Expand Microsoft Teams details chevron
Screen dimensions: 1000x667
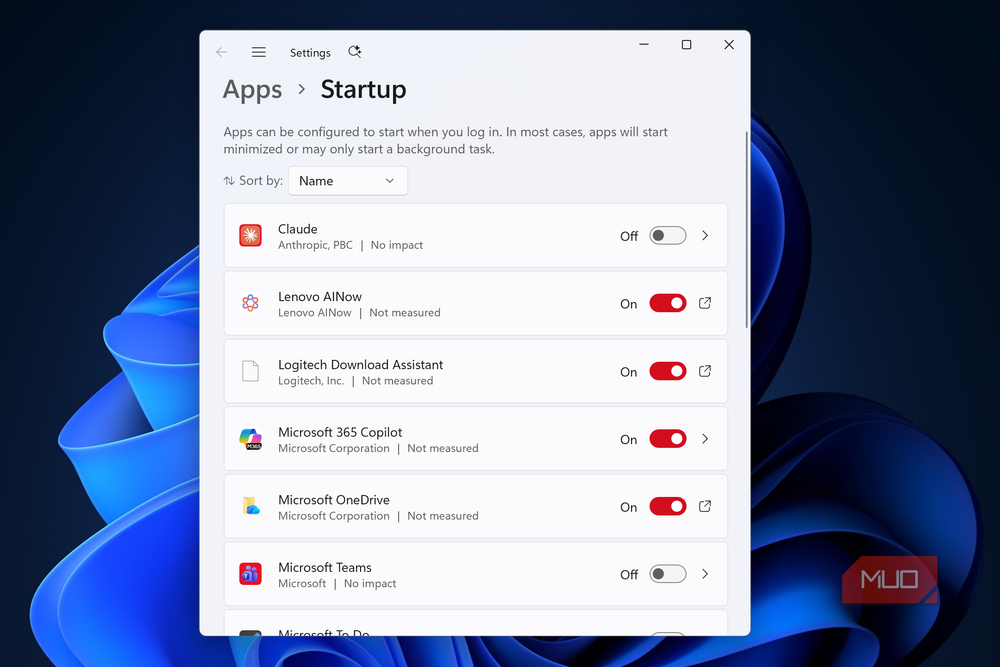[x=705, y=574]
